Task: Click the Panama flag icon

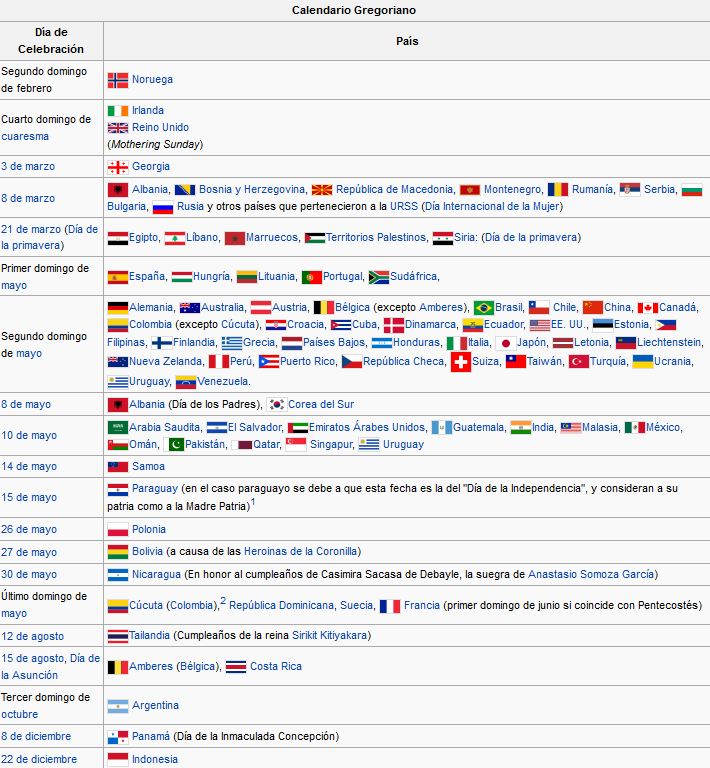Action: (x=117, y=737)
